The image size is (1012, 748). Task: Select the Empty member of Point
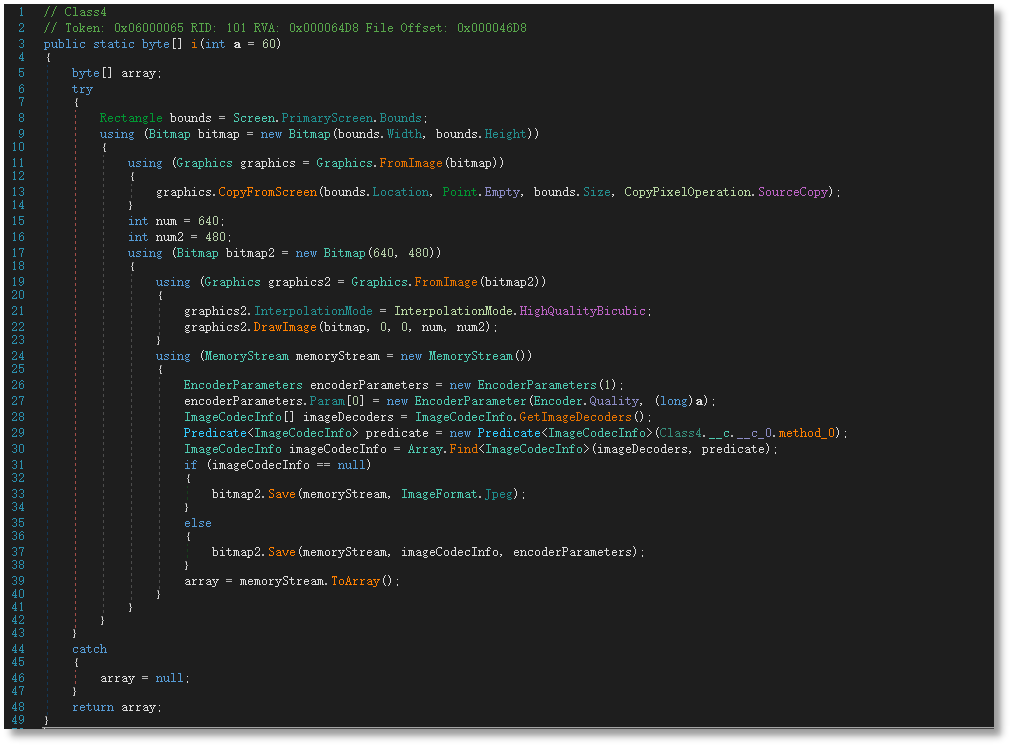click(x=502, y=192)
